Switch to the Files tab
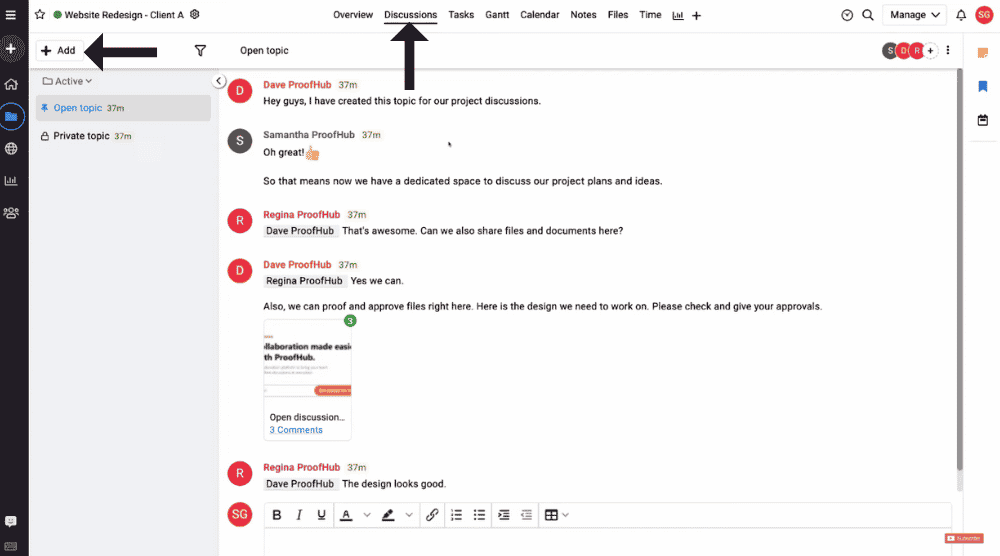Viewport: 1000px width, 556px height. [x=617, y=15]
